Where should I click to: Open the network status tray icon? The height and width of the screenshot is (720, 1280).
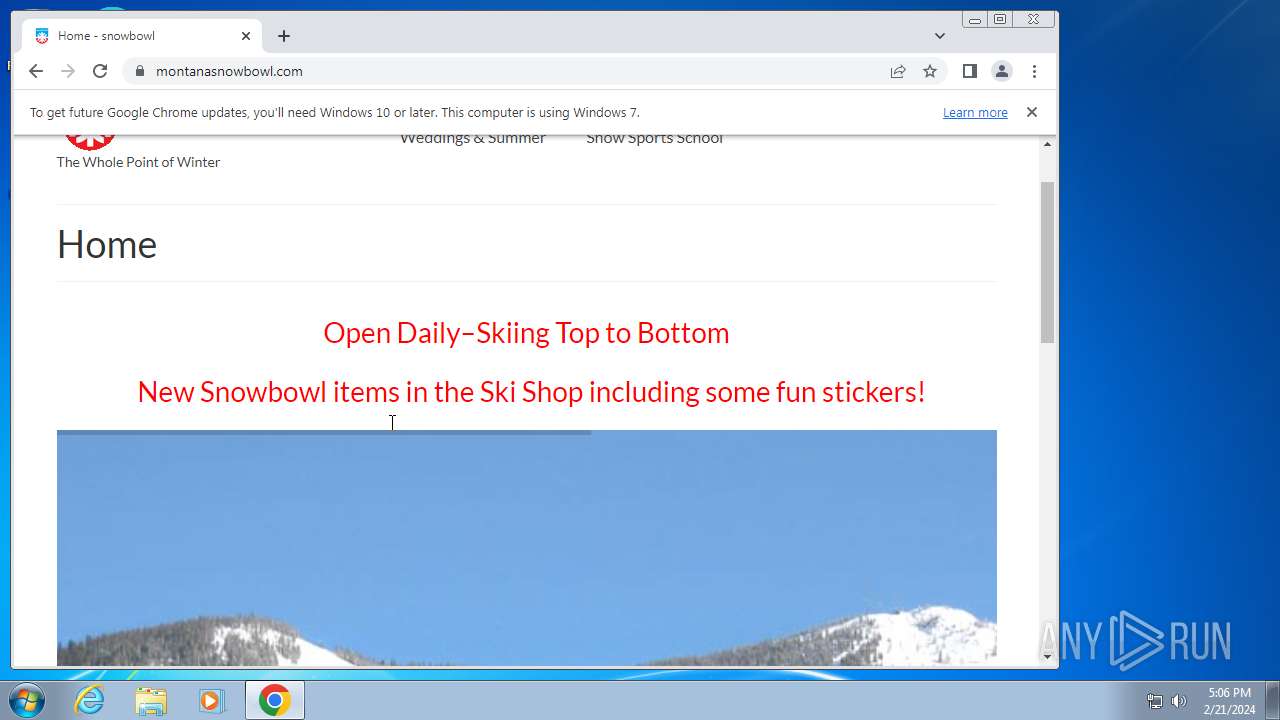click(x=1155, y=701)
